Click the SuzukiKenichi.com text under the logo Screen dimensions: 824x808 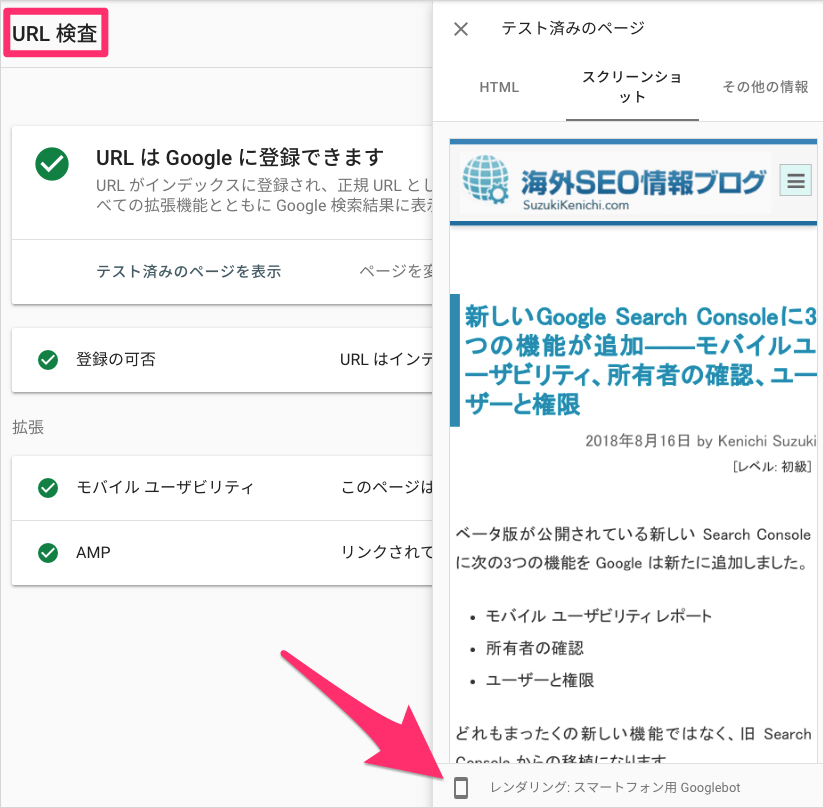(x=576, y=205)
